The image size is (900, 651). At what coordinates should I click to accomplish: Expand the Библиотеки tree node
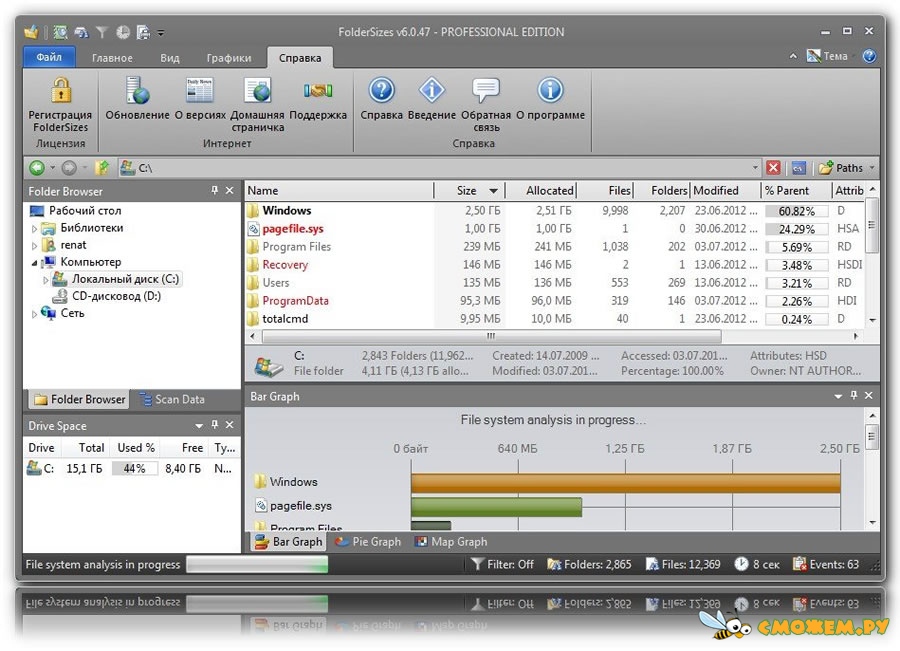34,228
